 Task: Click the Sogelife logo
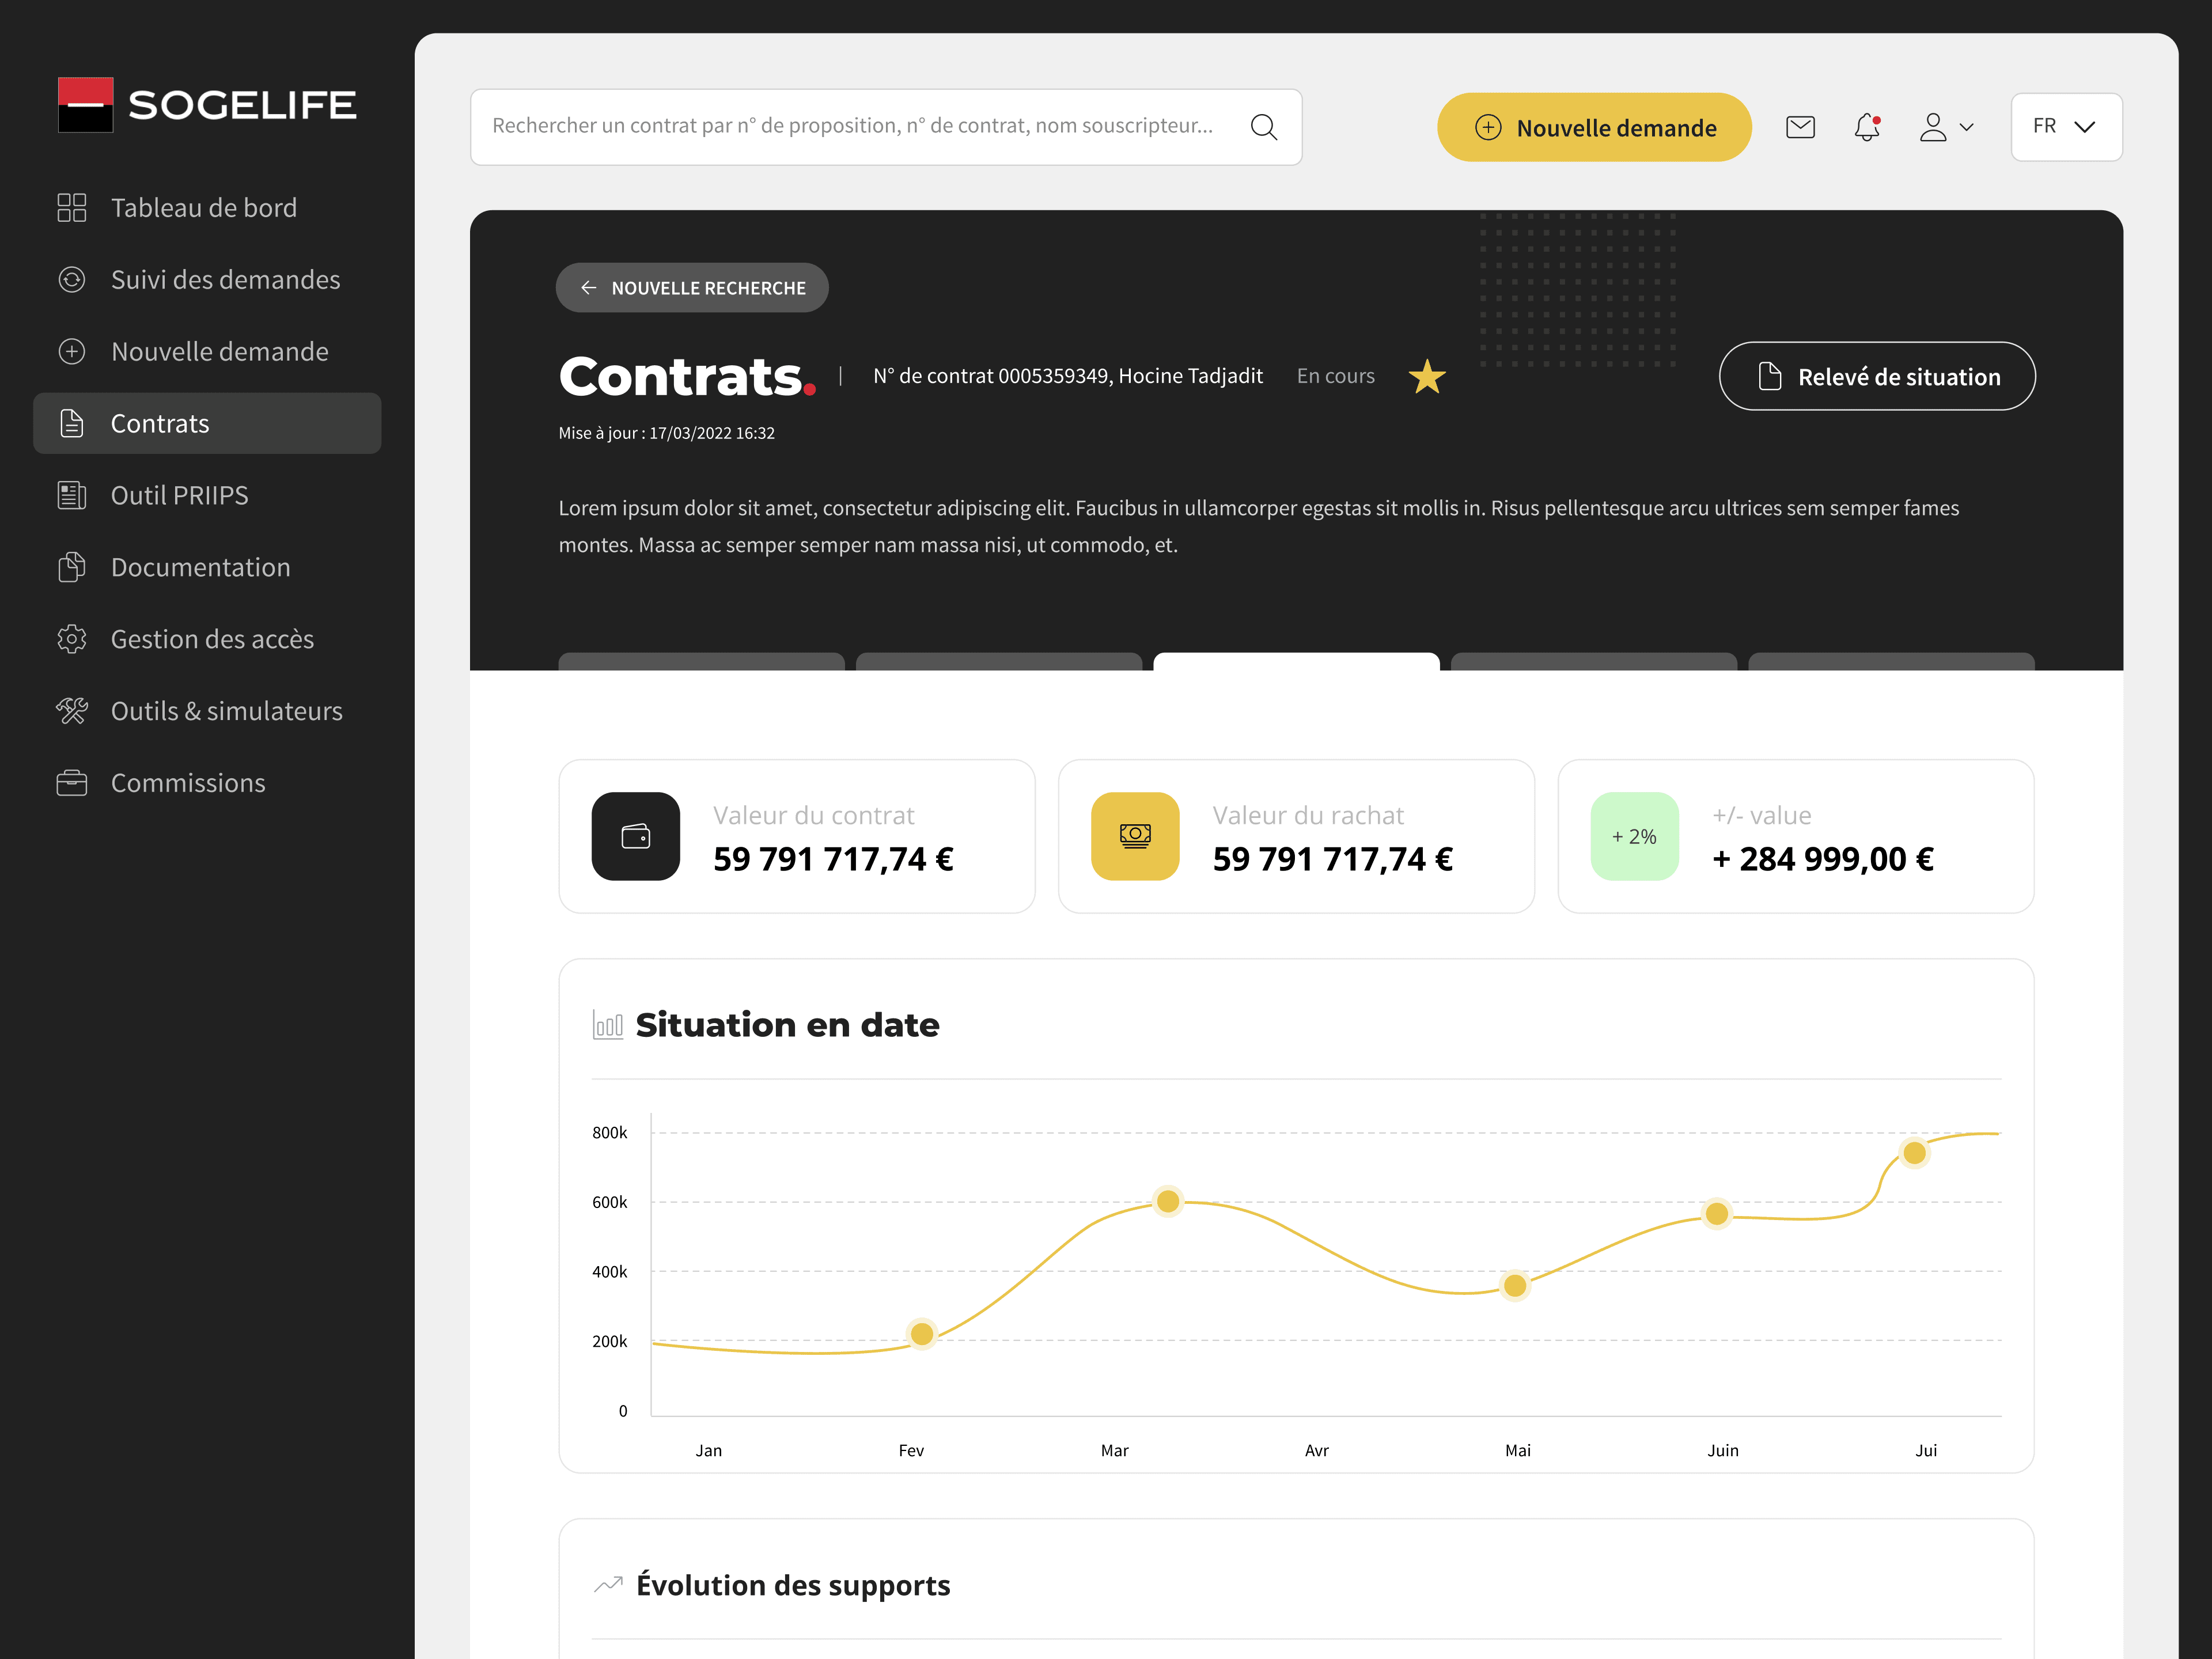[x=207, y=105]
